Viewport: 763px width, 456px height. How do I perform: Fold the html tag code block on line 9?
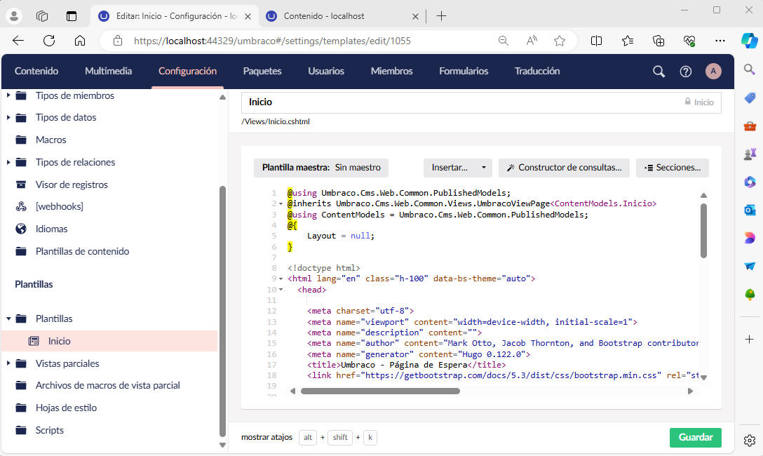[x=281, y=279]
